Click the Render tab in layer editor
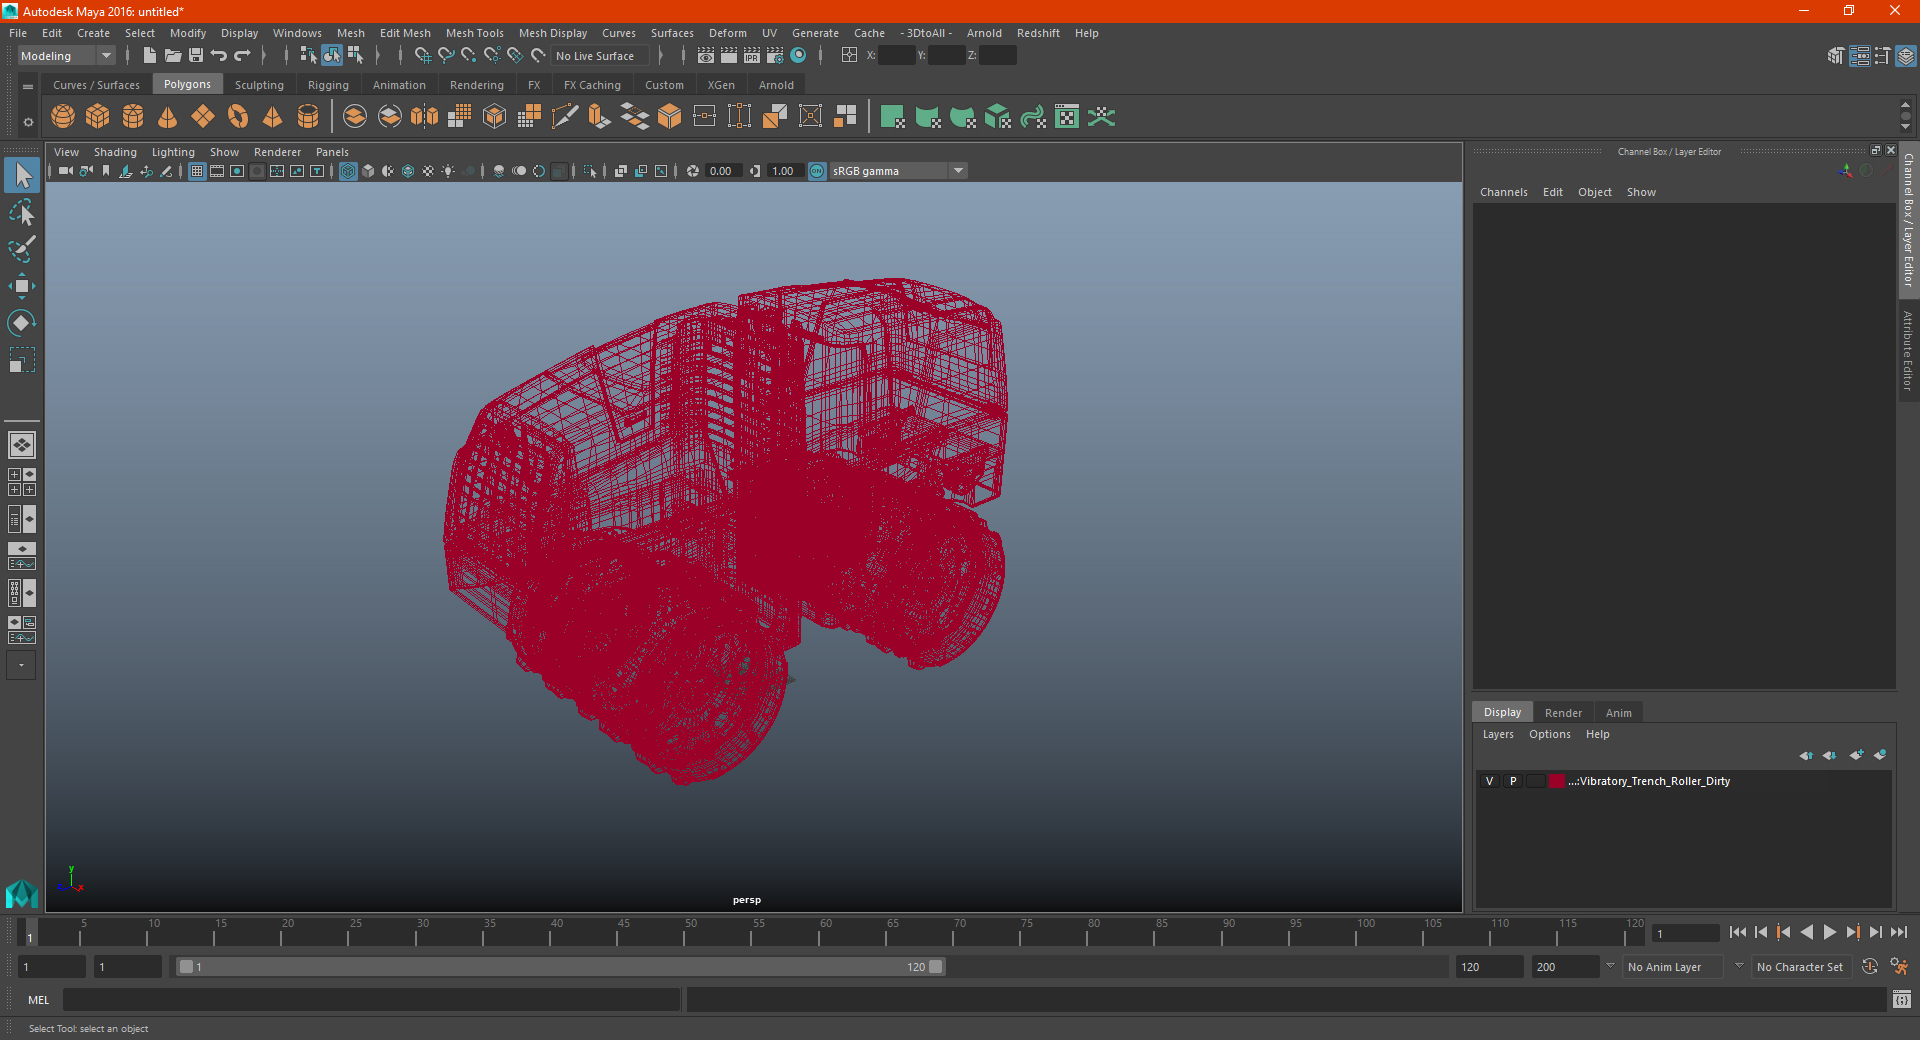 point(1563,713)
